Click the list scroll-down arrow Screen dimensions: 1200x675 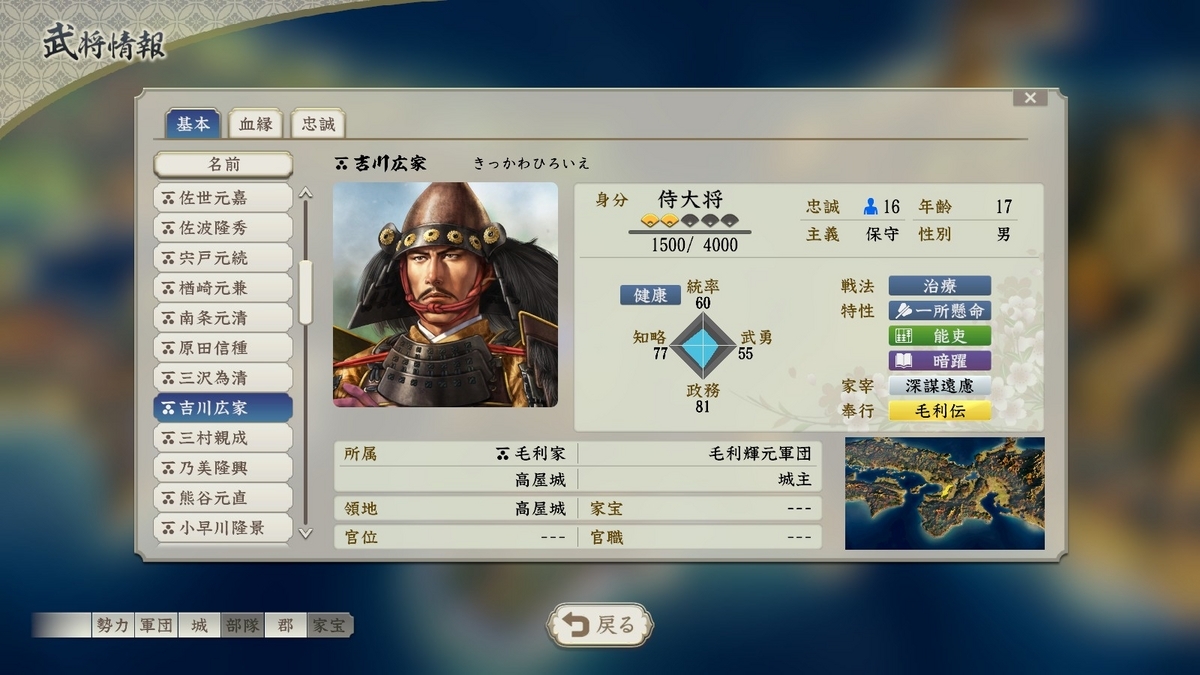[x=306, y=533]
